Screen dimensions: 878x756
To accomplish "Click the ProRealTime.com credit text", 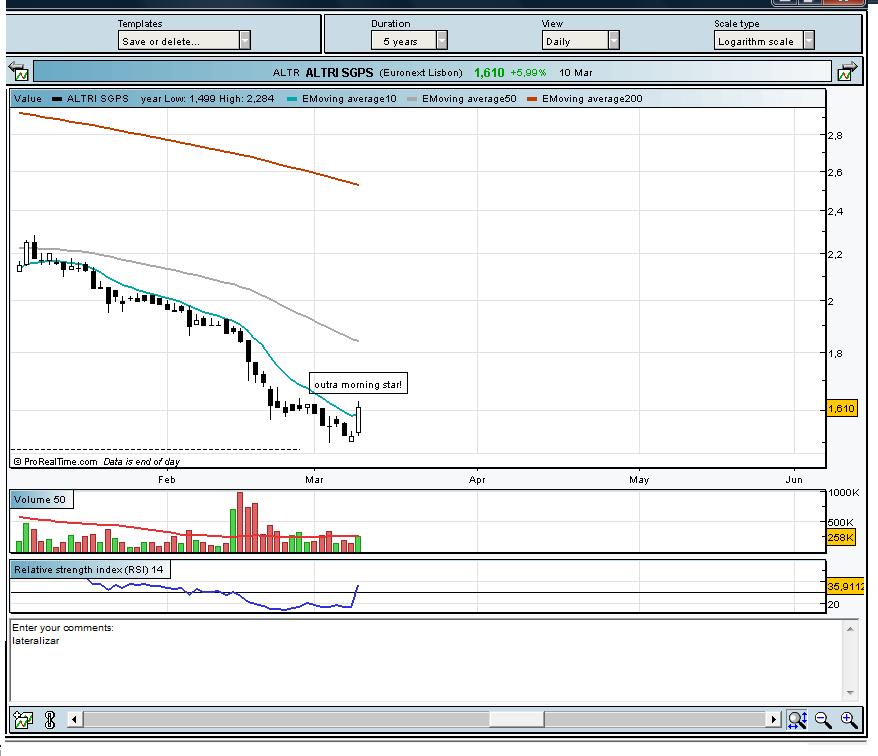I will [x=55, y=461].
